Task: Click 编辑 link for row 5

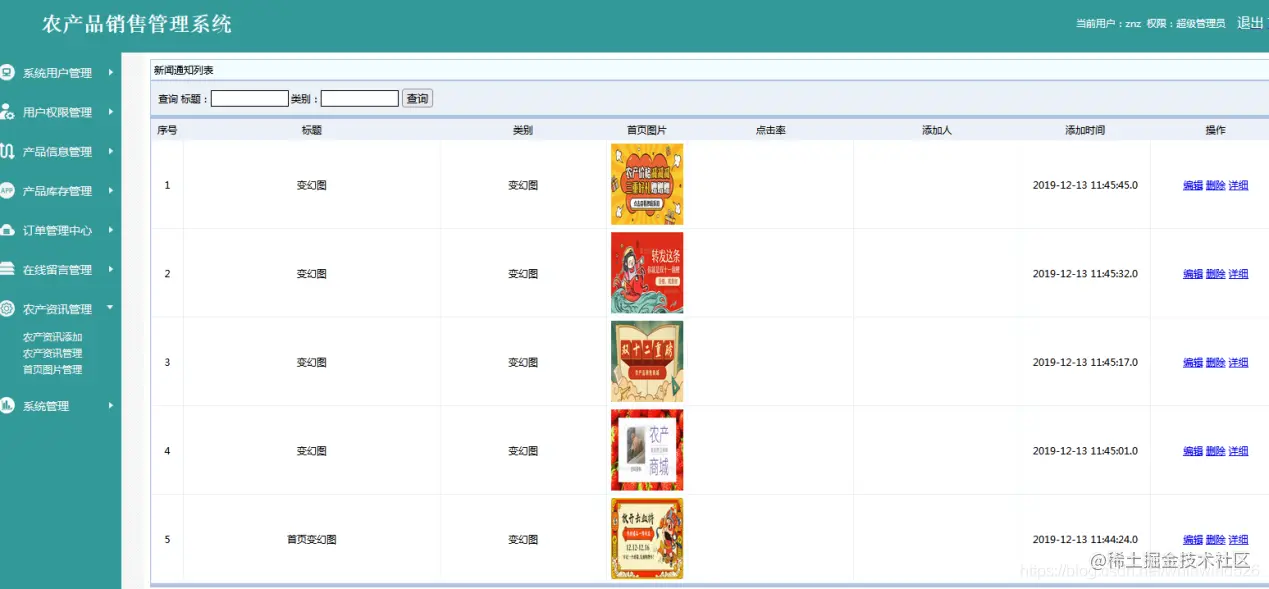Action: [x=1193, y=539]
